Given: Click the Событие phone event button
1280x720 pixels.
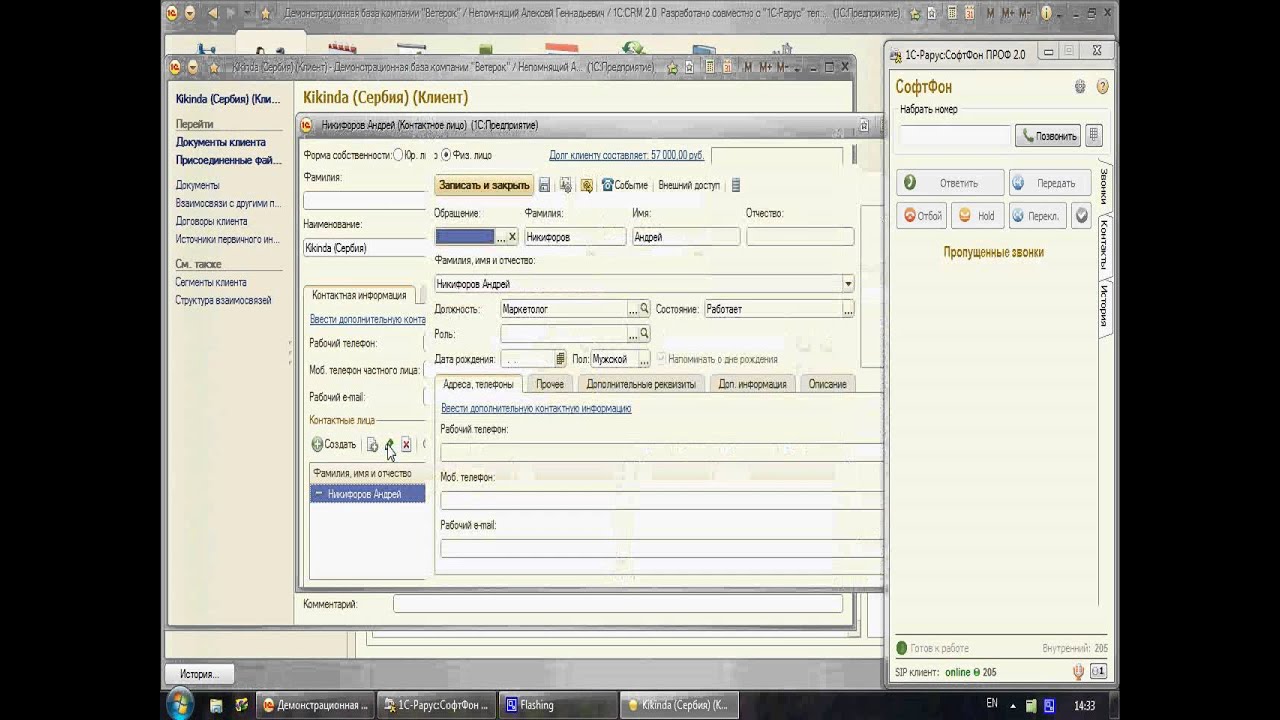Looking at the screenshot, I should coord(624,185).
